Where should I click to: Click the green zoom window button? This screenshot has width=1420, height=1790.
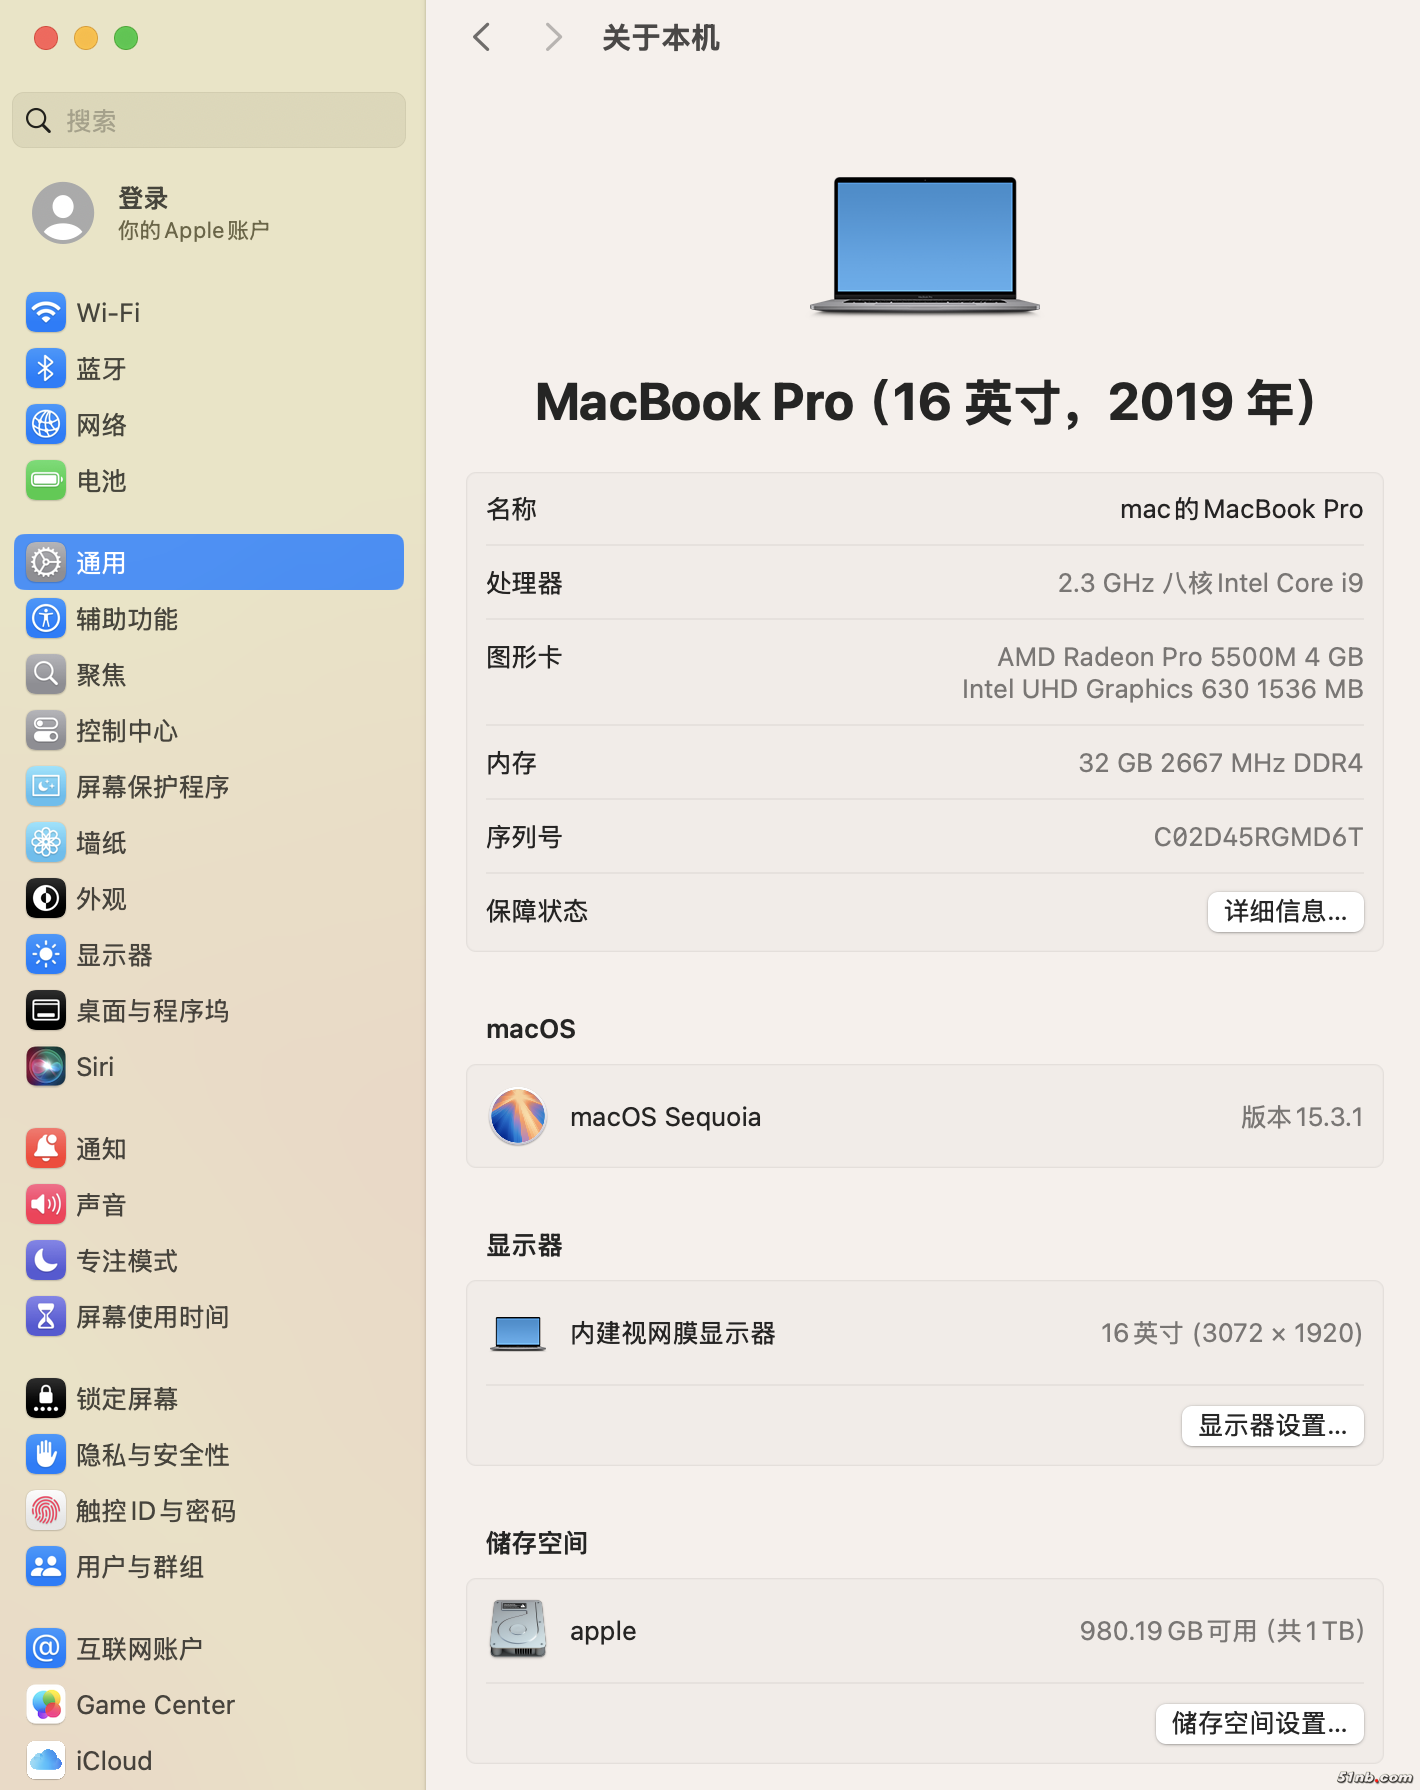[x=126, y=38]
